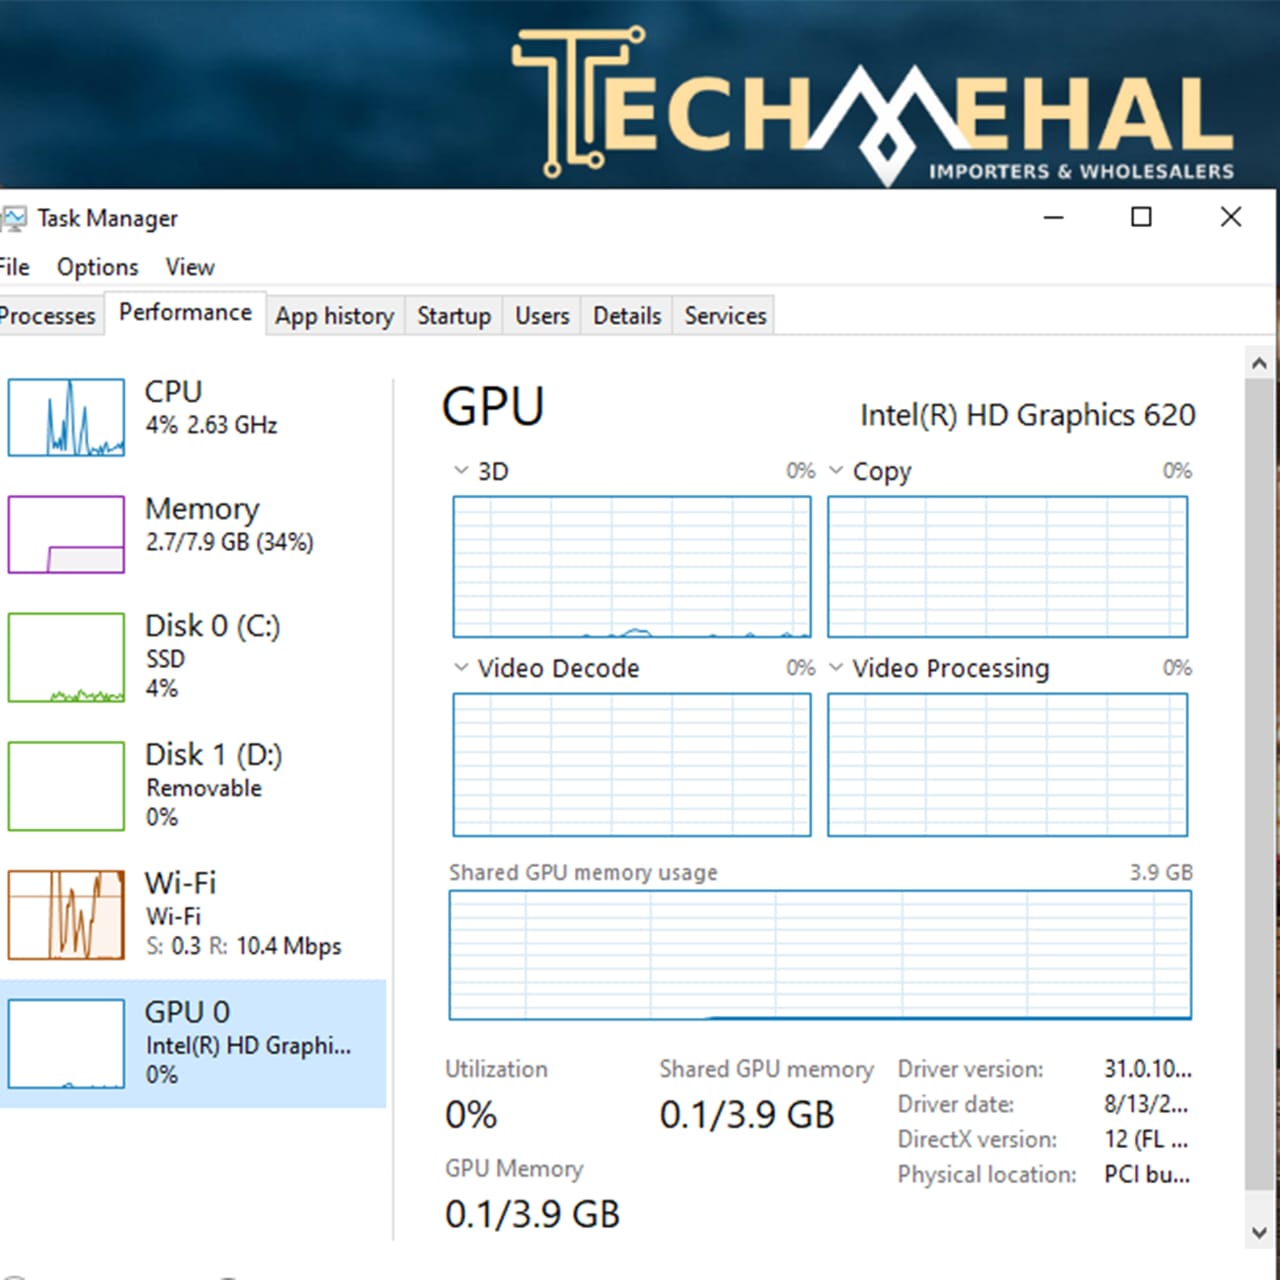Maximize the Task Manager window
1280x1280 pixels.
coord(1141,217)
